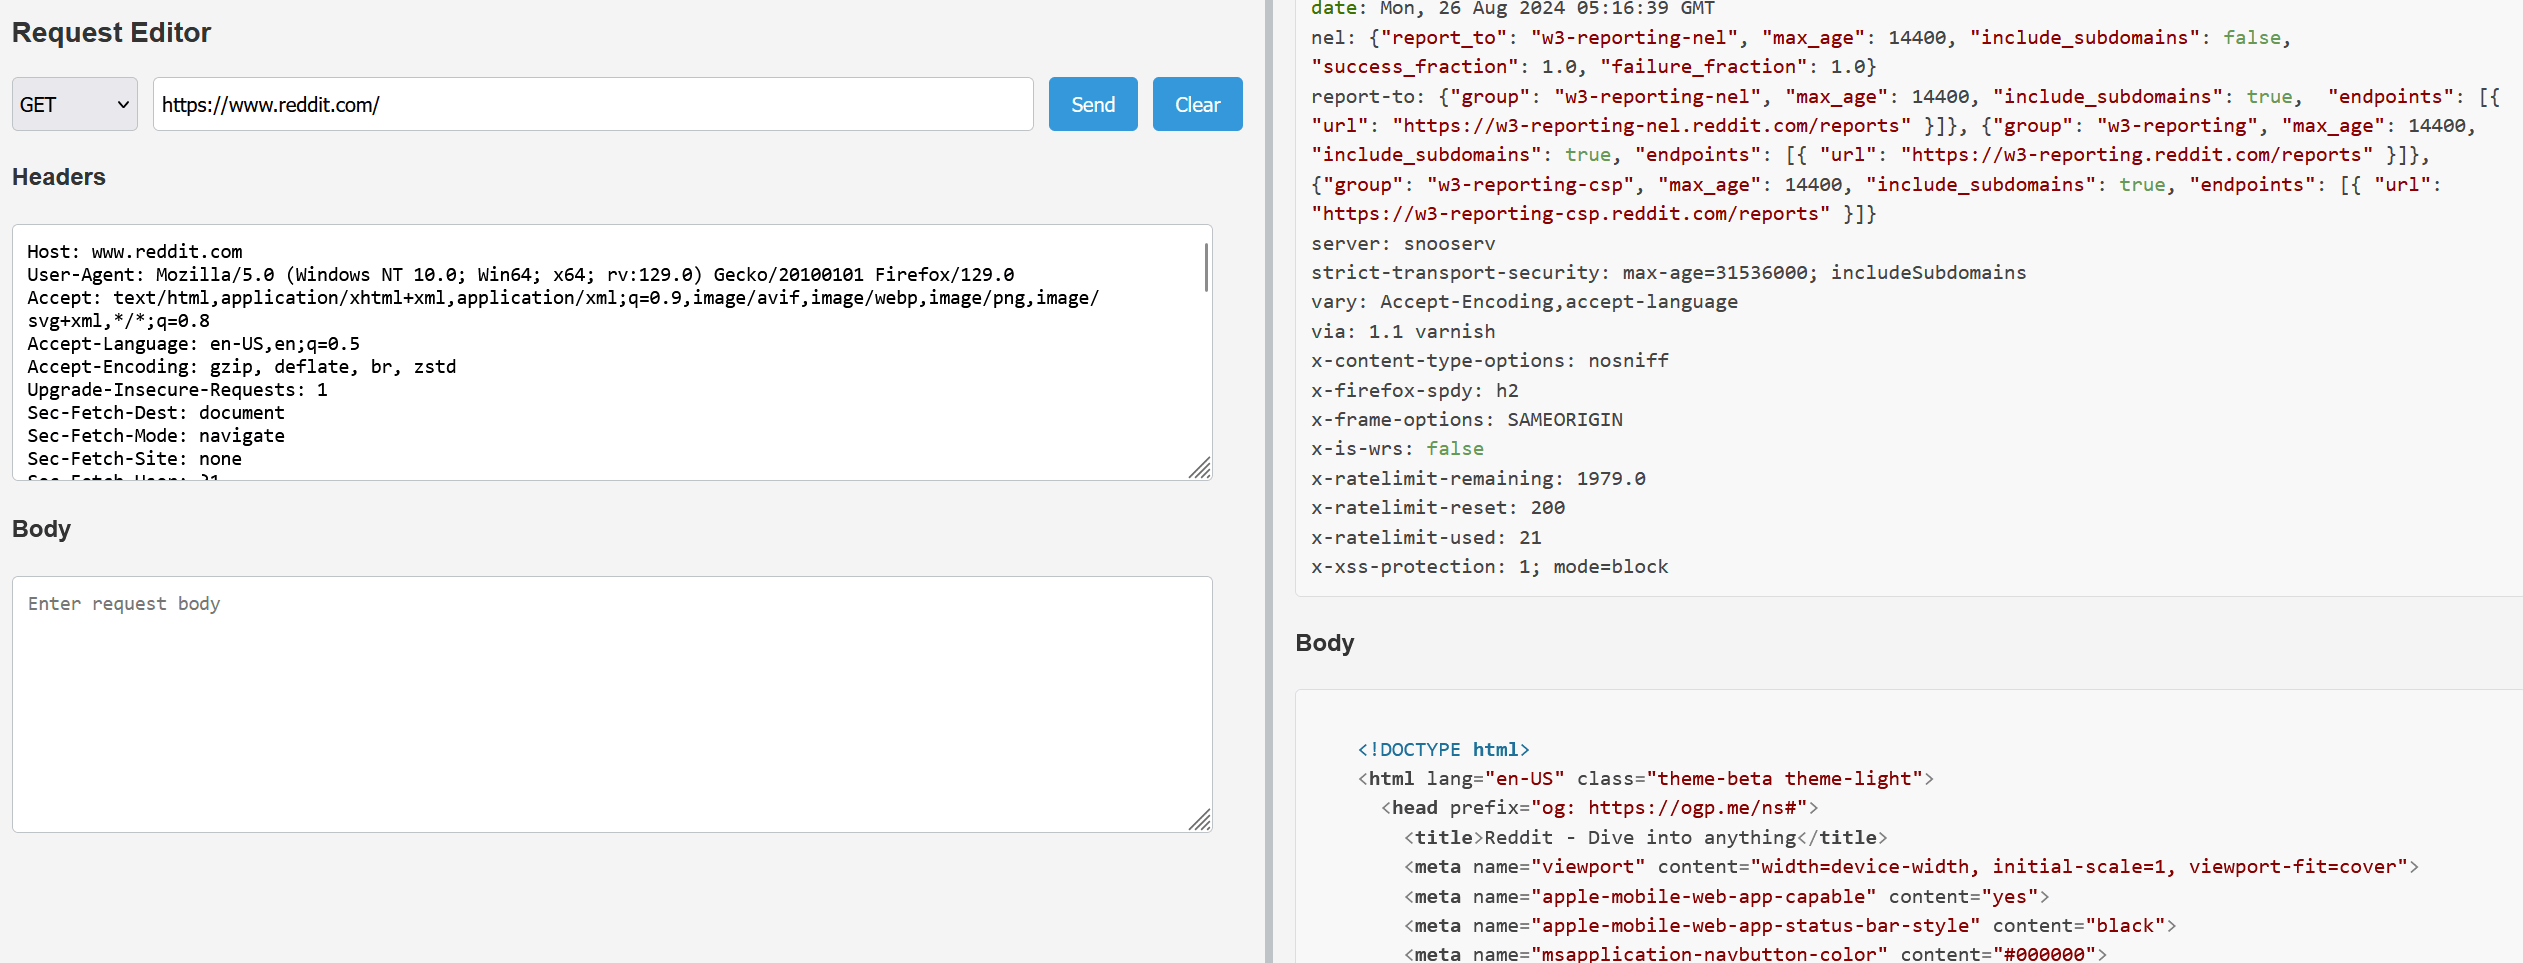
Task: Click the head prefix ogp.me line
Action: [1599, 808]
